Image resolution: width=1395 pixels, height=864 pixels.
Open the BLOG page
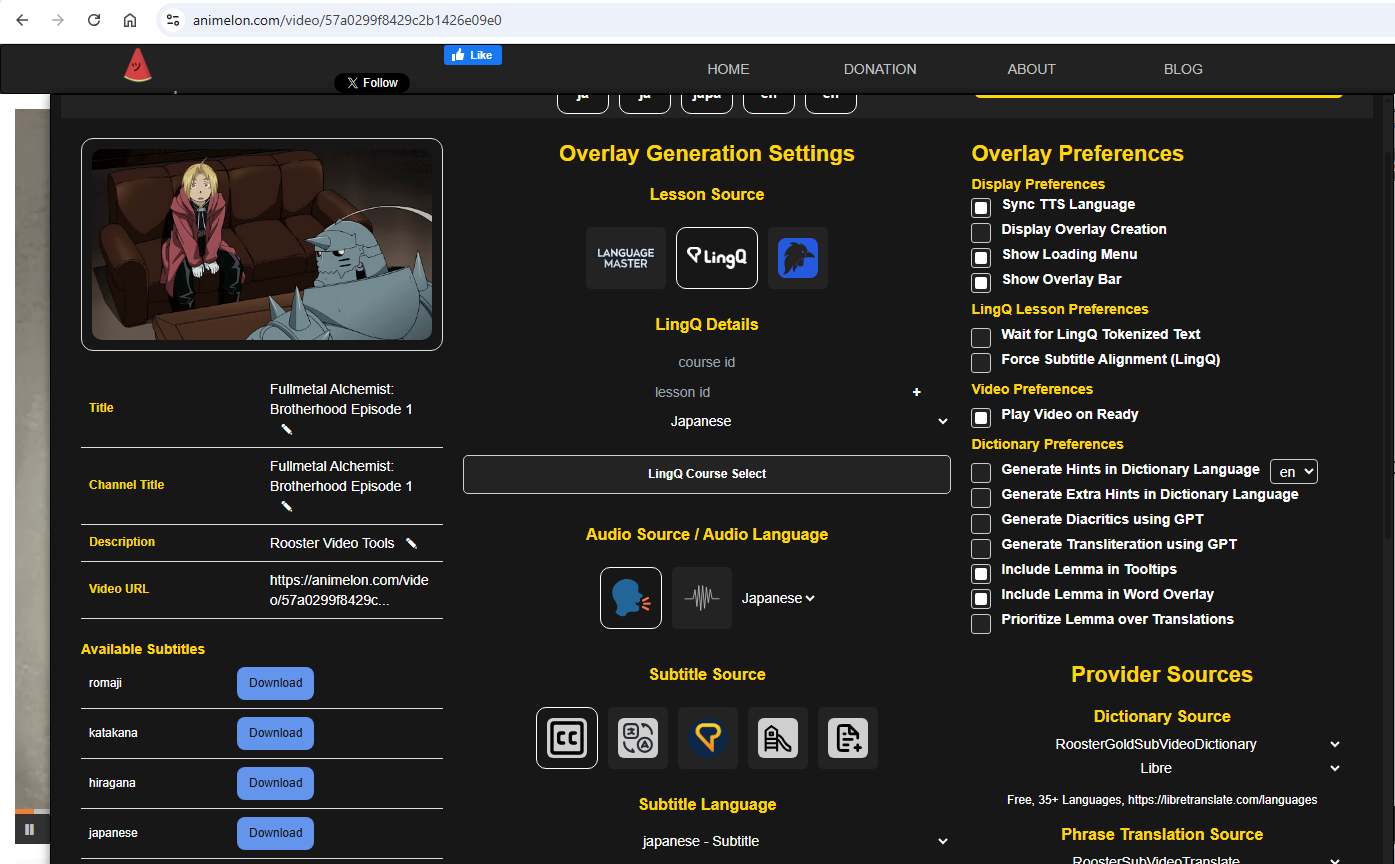point(1183,69)
